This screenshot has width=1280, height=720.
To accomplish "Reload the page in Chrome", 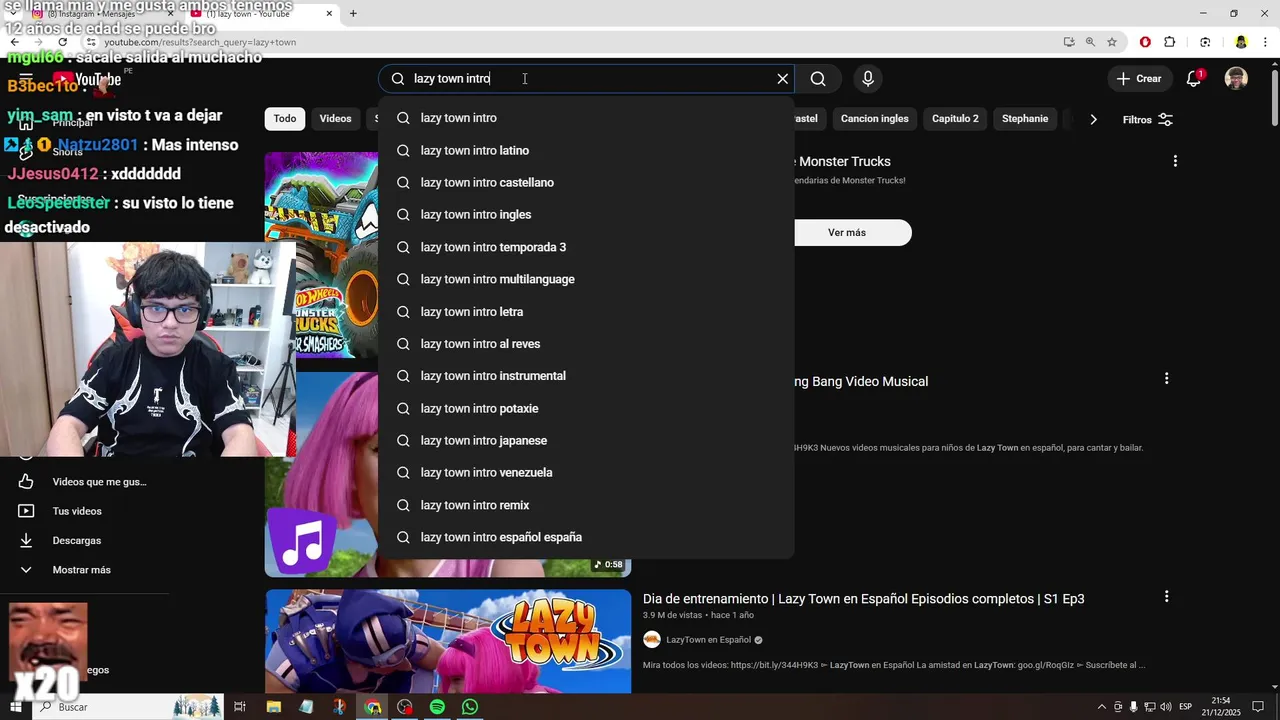I will pyautogui.click(x=63, y=42).
